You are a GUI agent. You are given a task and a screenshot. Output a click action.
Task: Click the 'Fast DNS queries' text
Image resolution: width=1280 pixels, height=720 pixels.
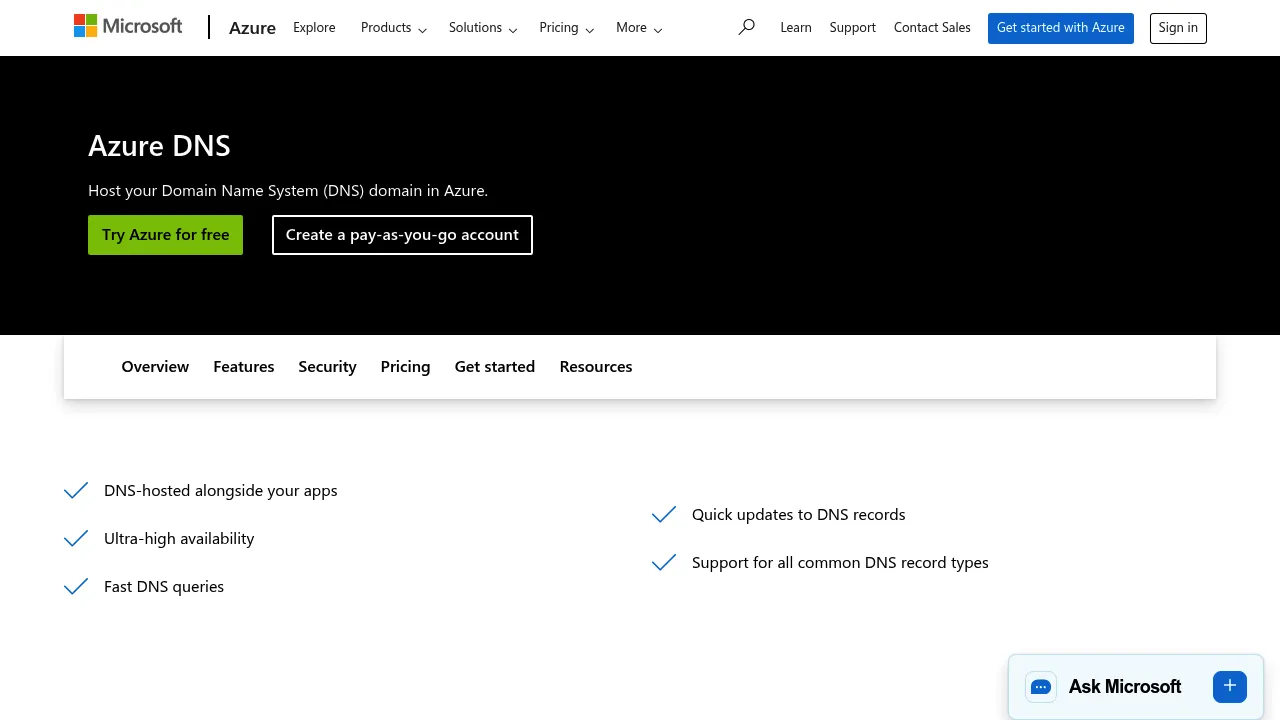tap(164, 586)
